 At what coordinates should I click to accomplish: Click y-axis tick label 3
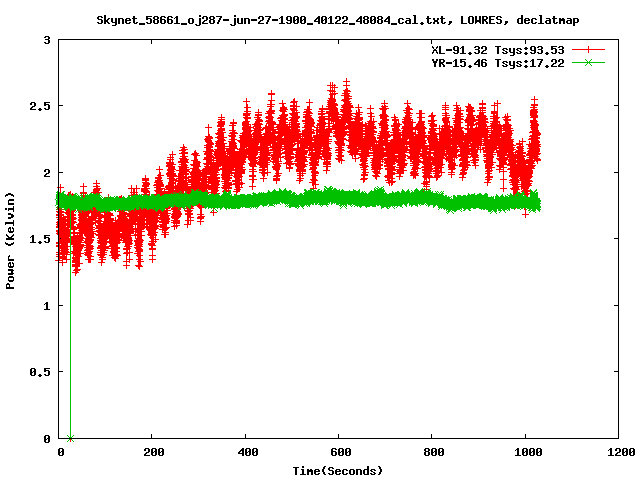point(47,40)
